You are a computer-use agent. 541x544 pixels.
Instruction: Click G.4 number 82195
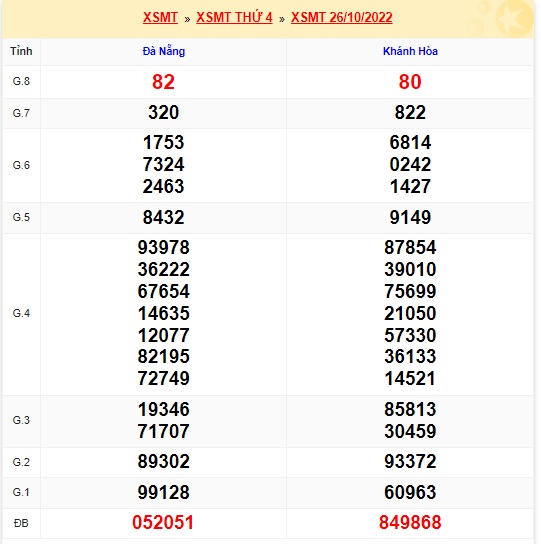click(x=163, y=356)
